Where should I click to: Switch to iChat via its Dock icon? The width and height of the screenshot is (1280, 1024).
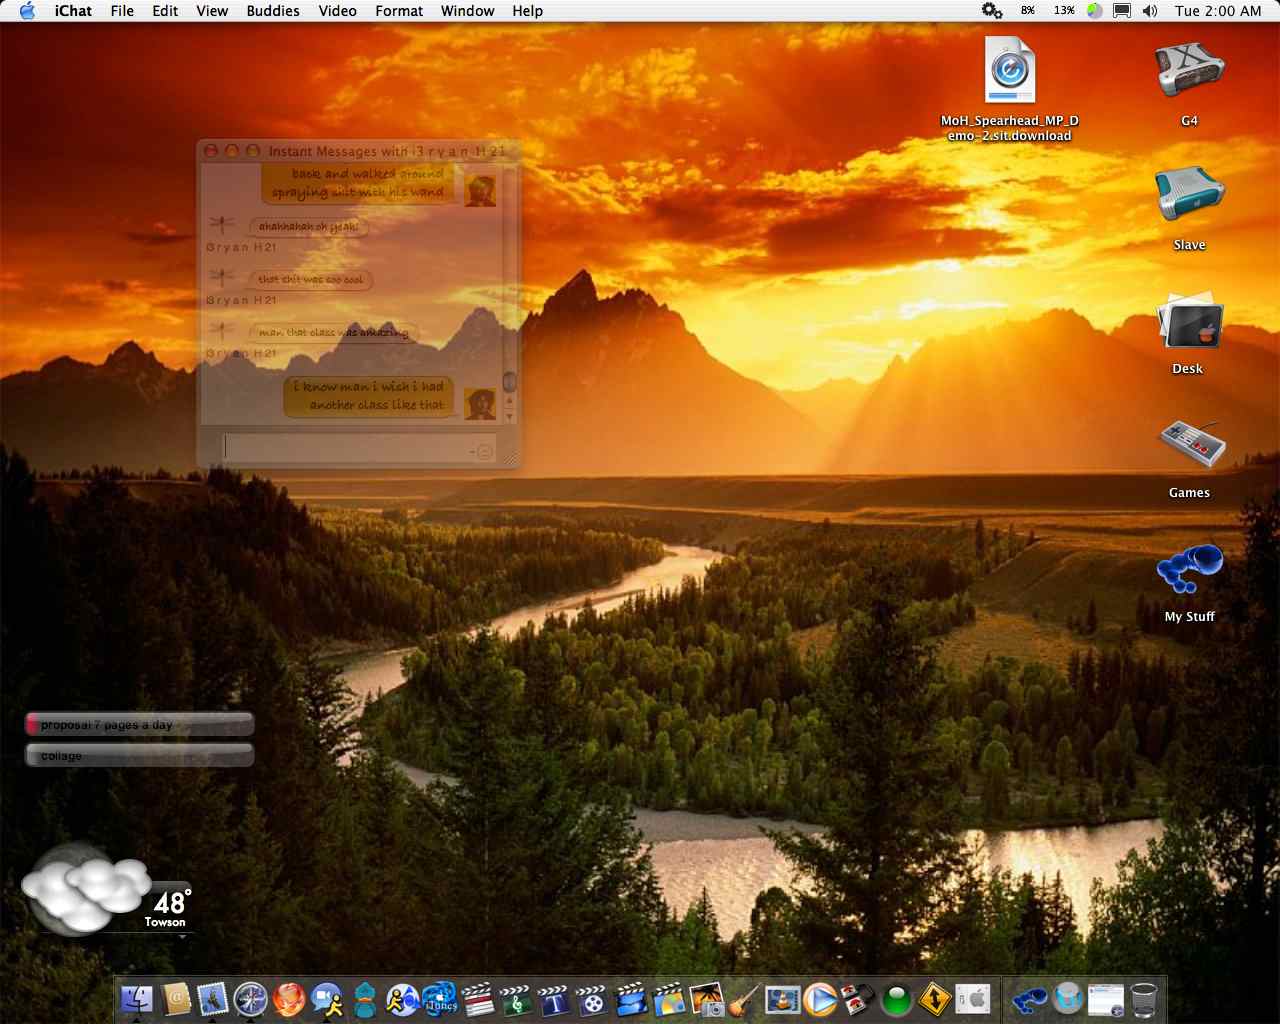pos(327,998)
